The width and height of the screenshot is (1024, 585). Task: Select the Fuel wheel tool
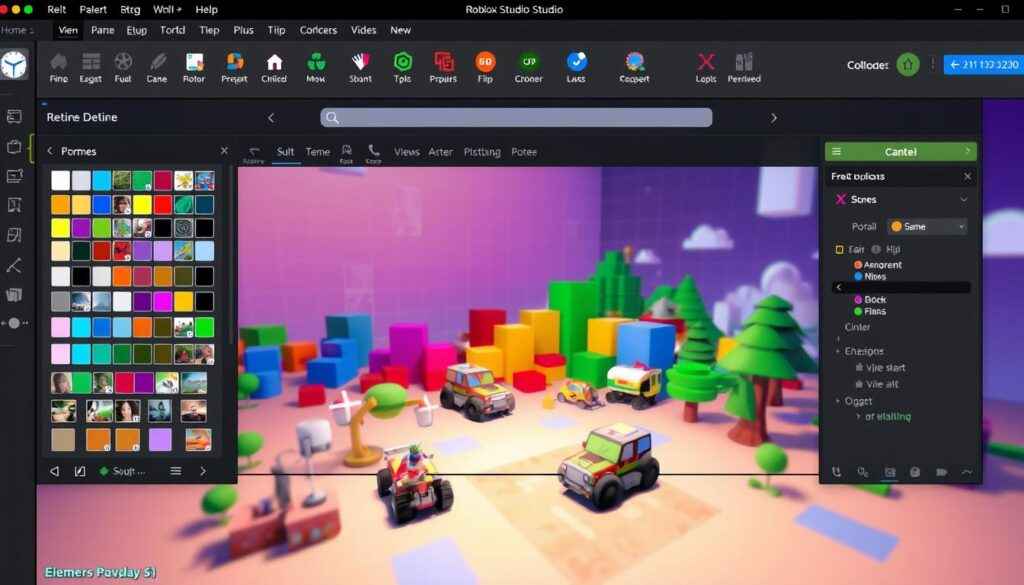pyautogui.click(x=123, y=68)
